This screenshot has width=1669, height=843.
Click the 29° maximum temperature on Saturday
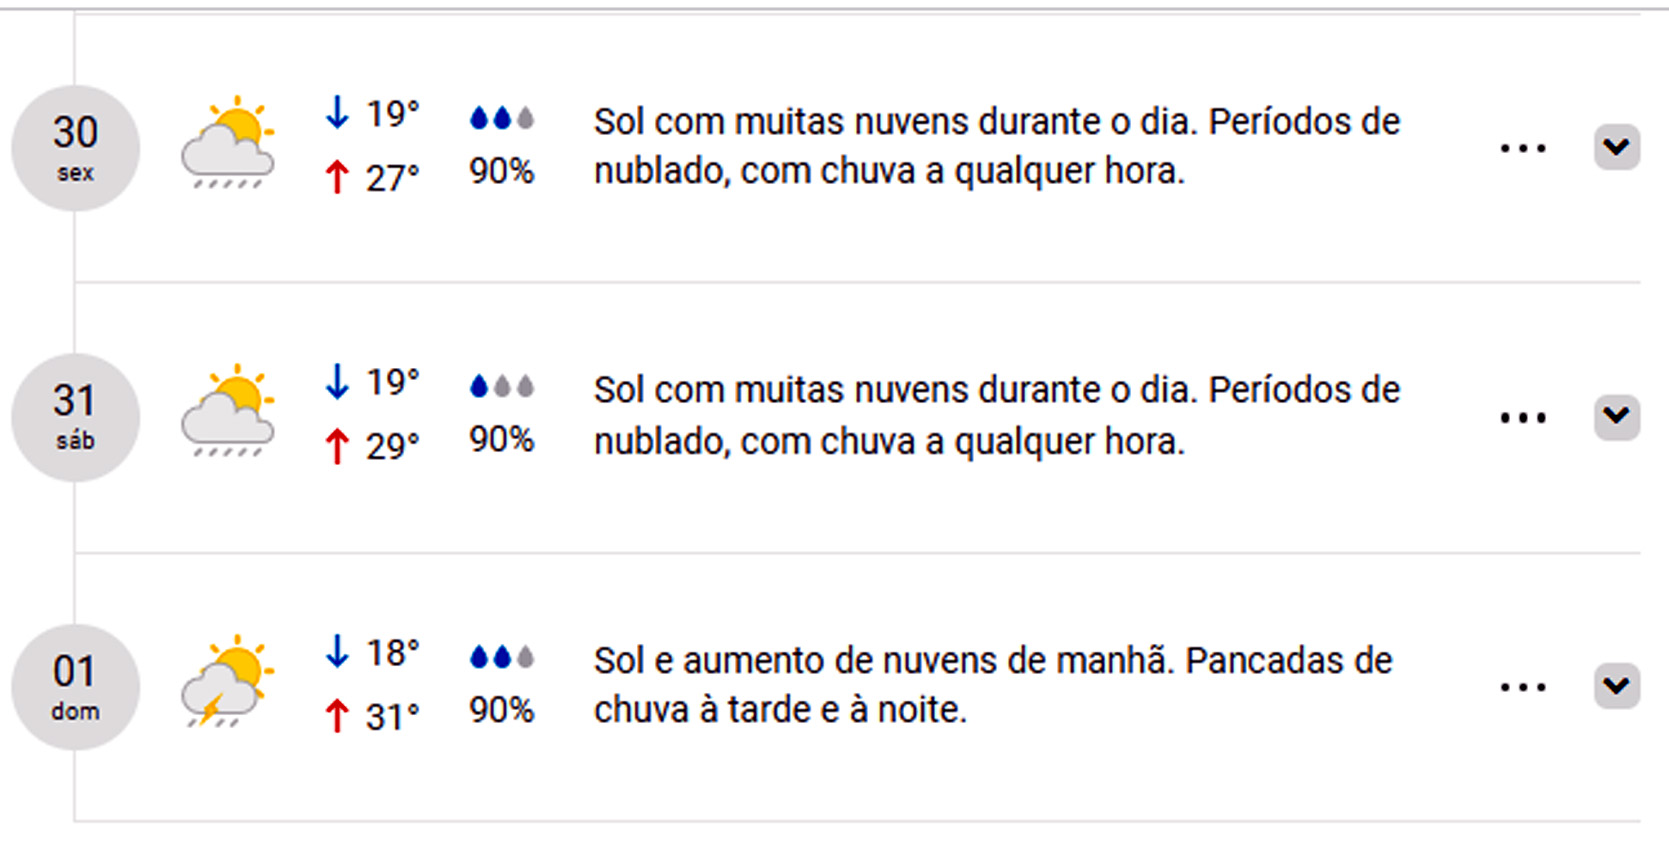[392, 446]
